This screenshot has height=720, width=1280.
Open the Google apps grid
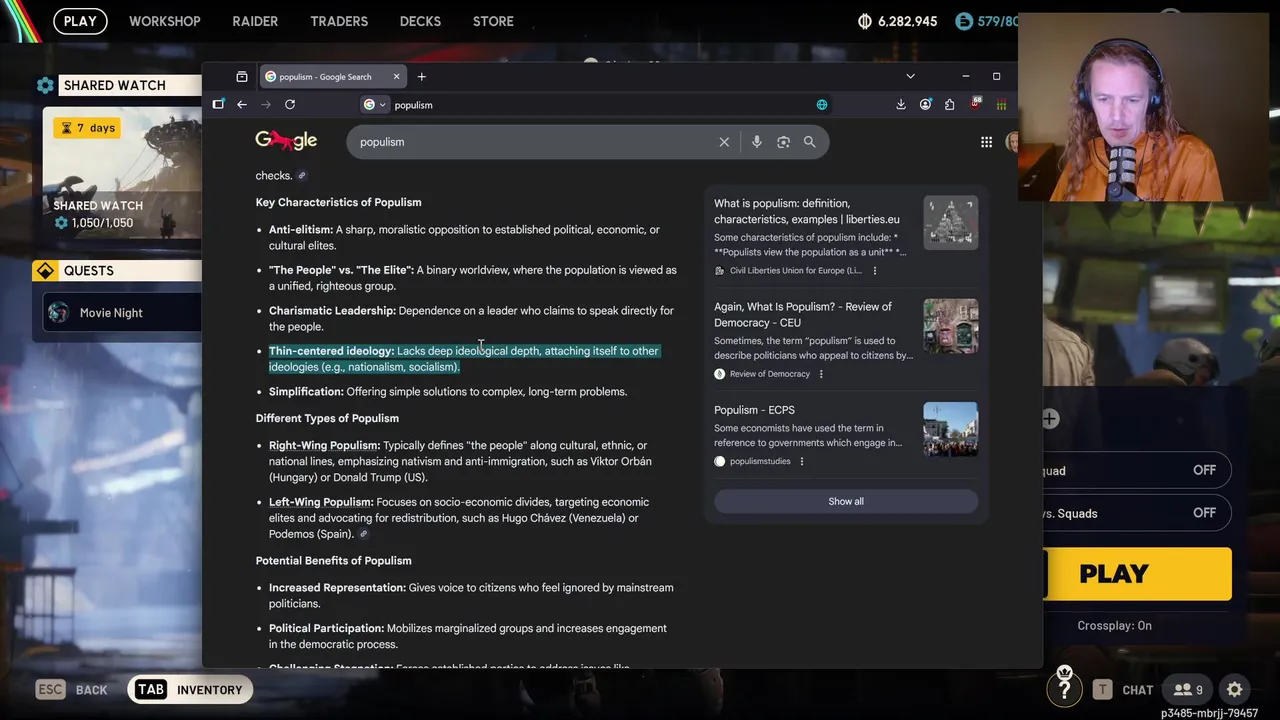[986, 142]
